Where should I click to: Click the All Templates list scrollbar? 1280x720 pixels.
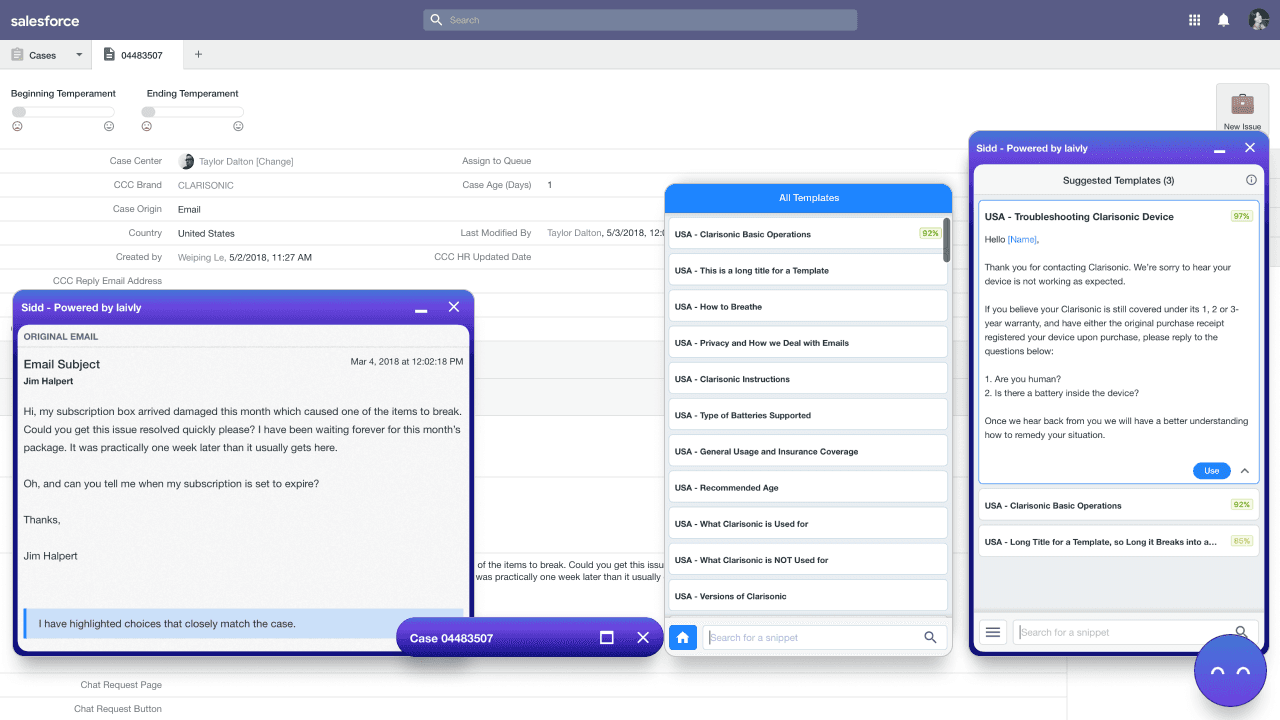[x=946, y=240]
